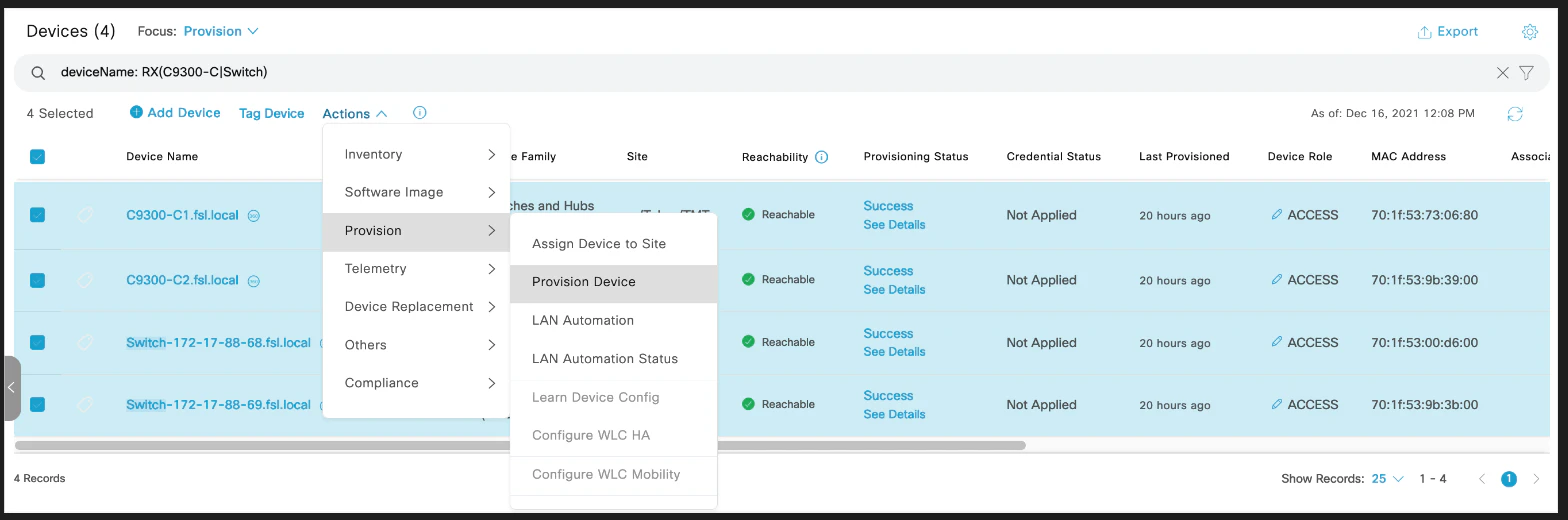This screenshot has width=1568, height=520.
Task: Go to previous page arrow
Action: pyautogui.click(x=1482, y=479)
